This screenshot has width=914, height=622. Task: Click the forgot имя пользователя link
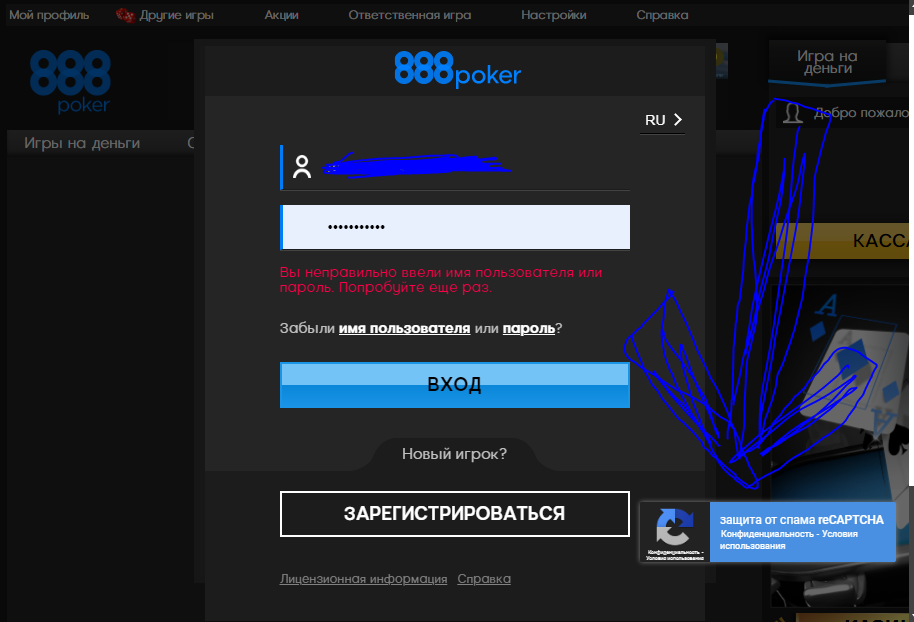click(x=405, y=328)
